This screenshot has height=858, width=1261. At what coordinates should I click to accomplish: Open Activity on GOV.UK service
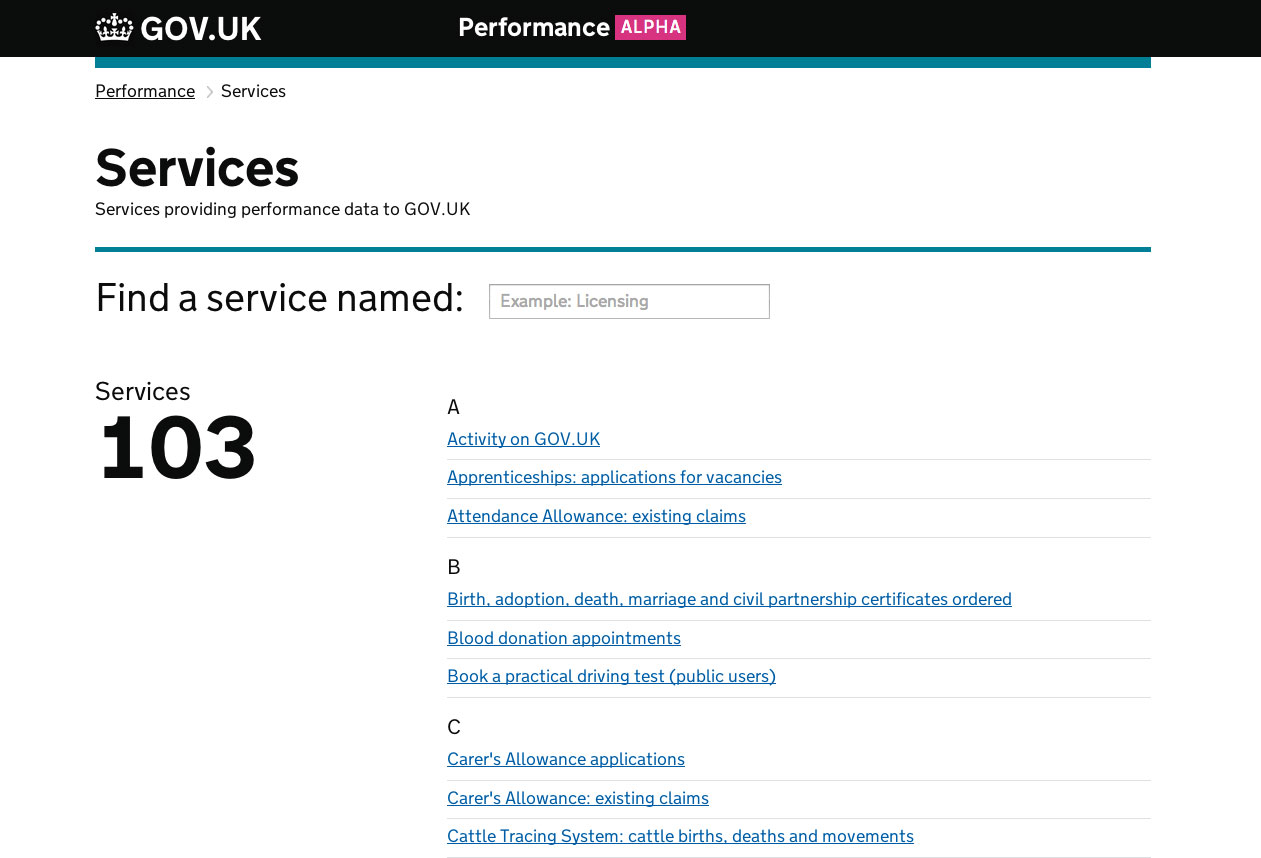523,439
